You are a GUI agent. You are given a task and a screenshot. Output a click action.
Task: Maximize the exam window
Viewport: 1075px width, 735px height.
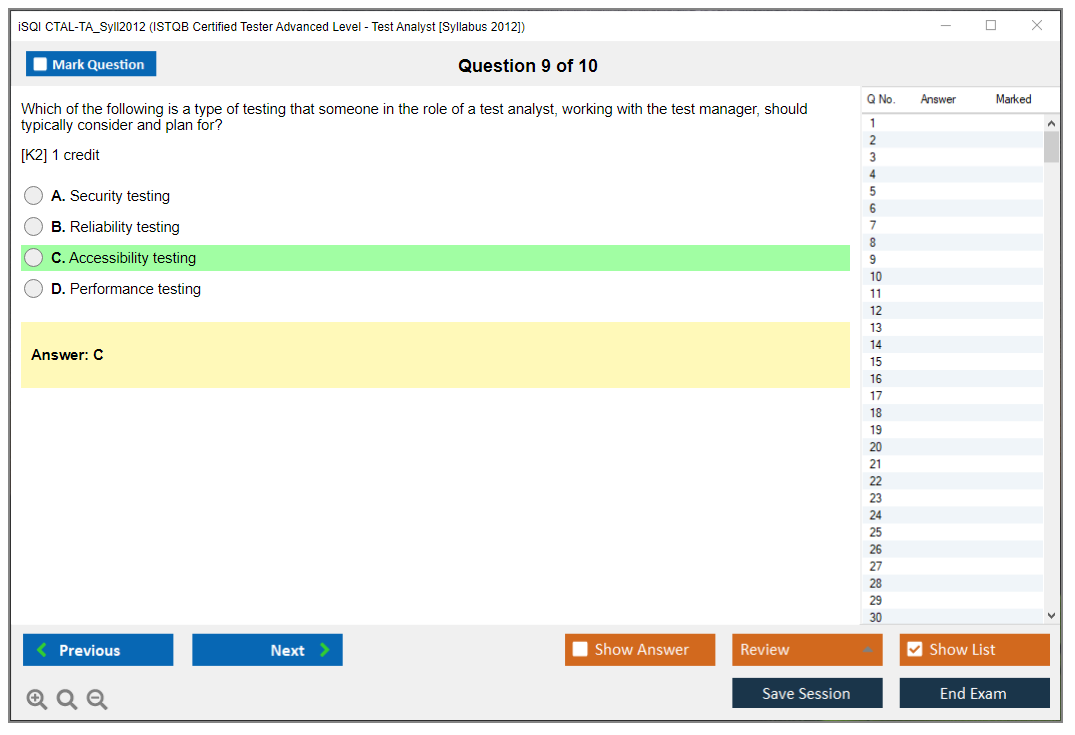point(991,26)
